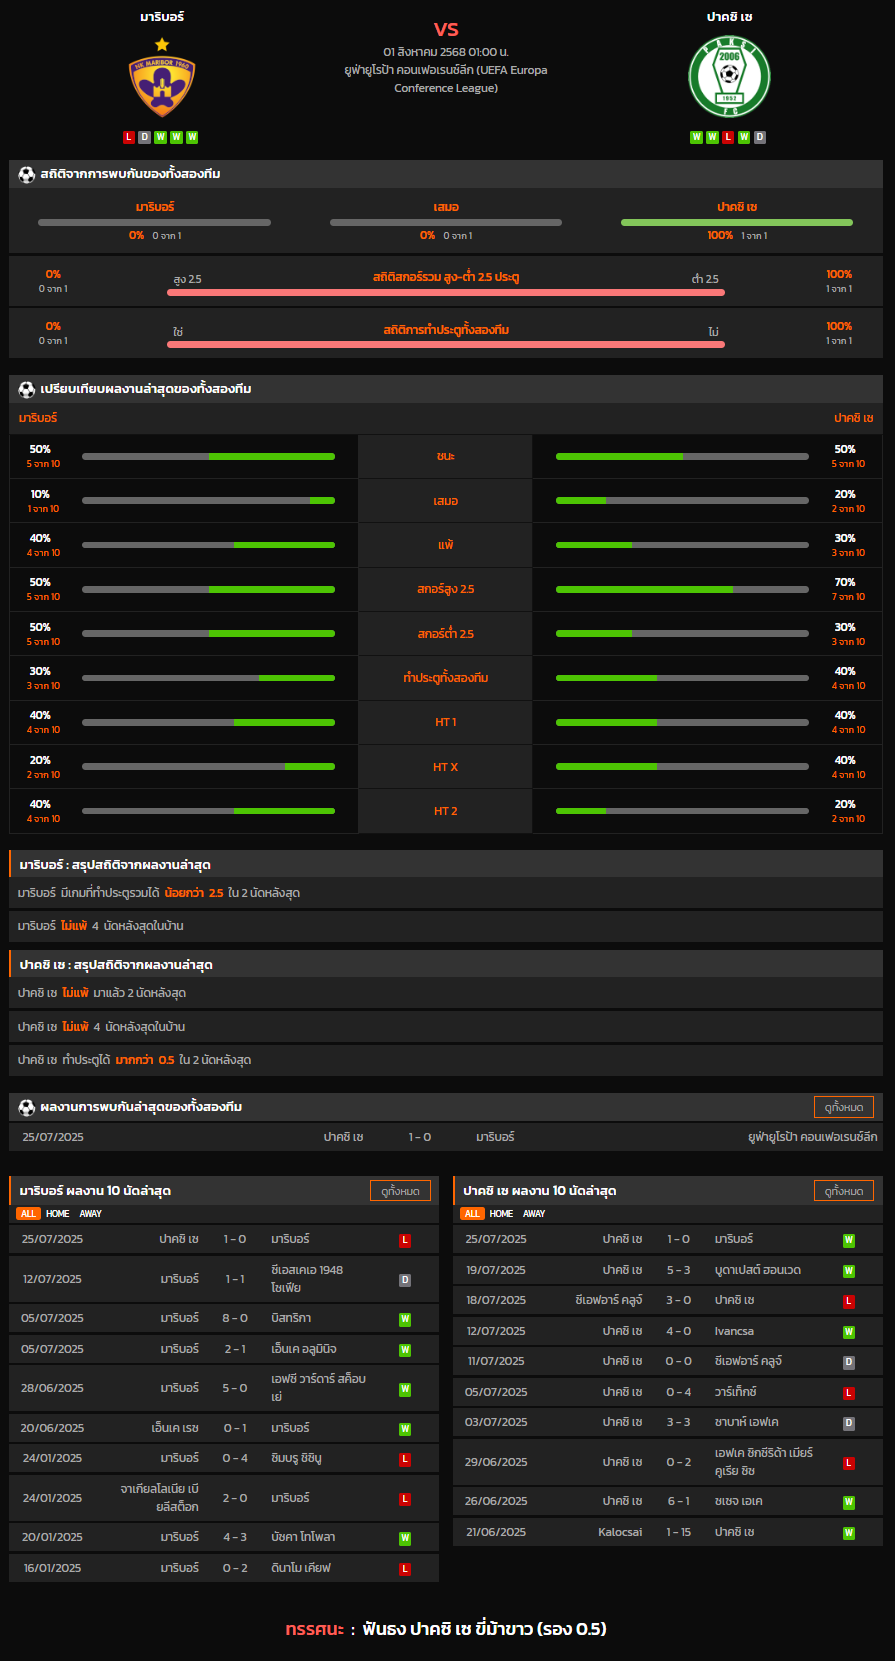Click W badge on Maribor 8-0 Bistrica row

pyautogui.click(x=405, y=1319)
